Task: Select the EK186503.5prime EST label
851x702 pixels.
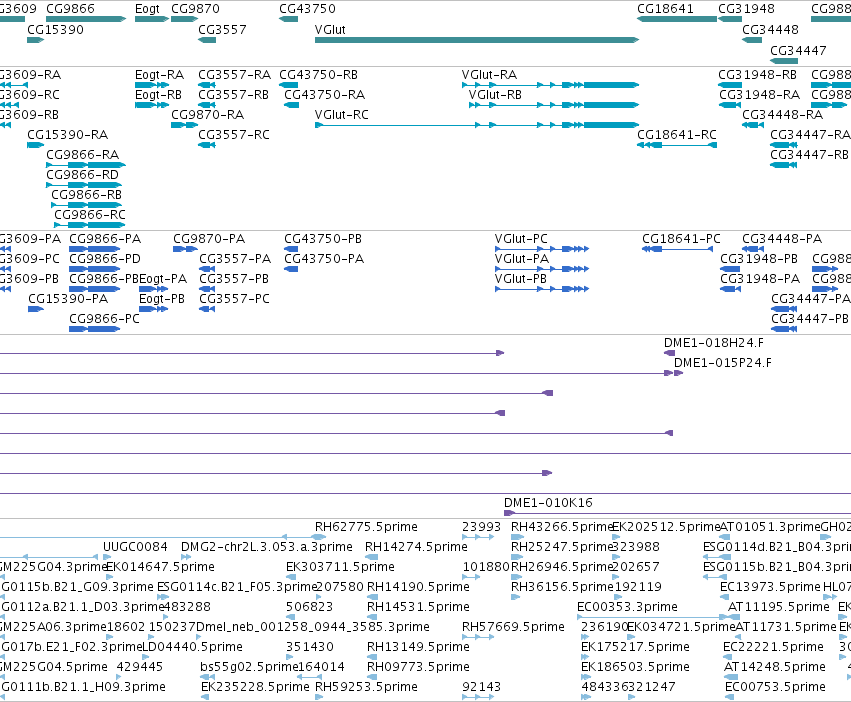Action: tap(635, 667)
